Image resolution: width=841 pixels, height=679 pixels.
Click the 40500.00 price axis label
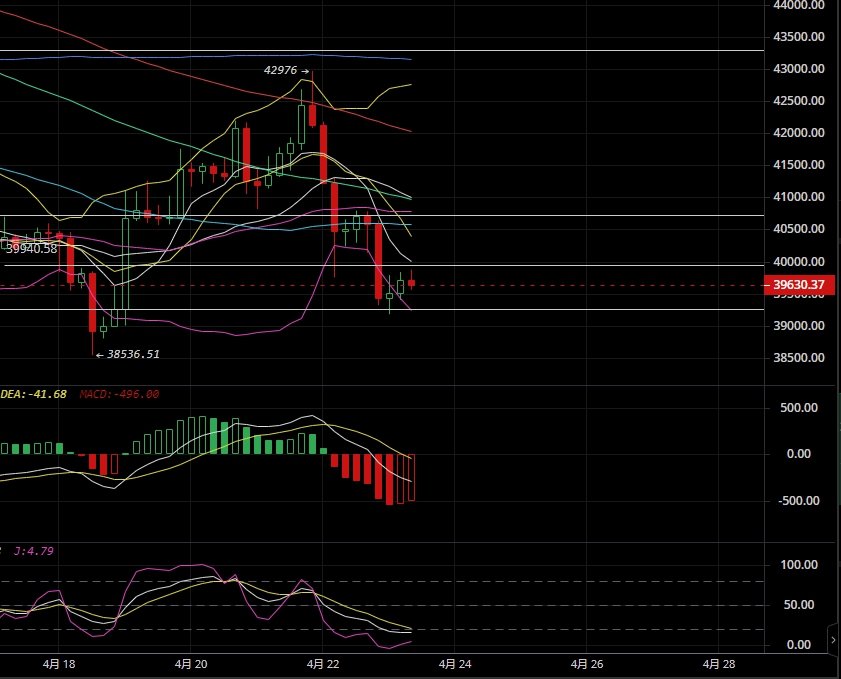coord(799,228)
